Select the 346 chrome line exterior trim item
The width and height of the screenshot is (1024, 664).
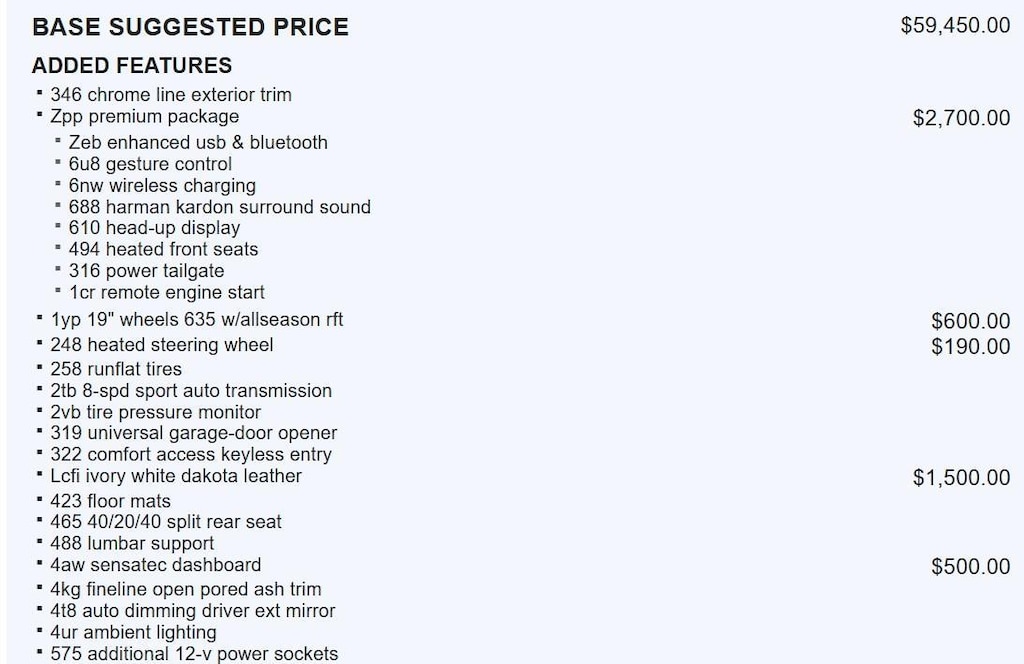[x=171, y=95]
